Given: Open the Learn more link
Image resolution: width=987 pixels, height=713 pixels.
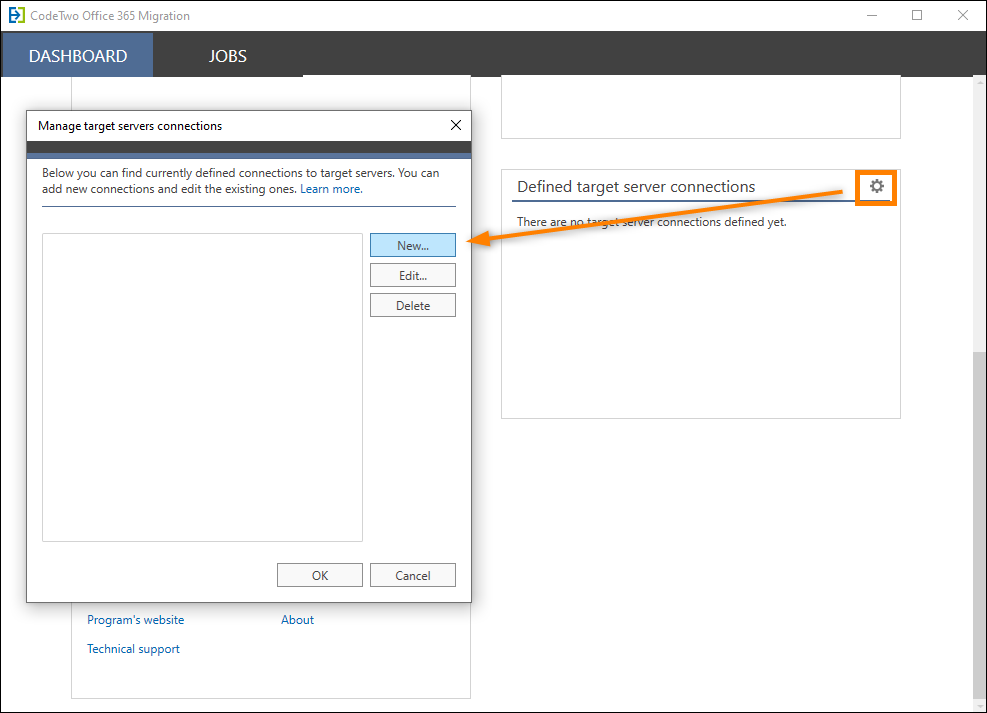Looking at the screenshot, I should pos(331,189).
